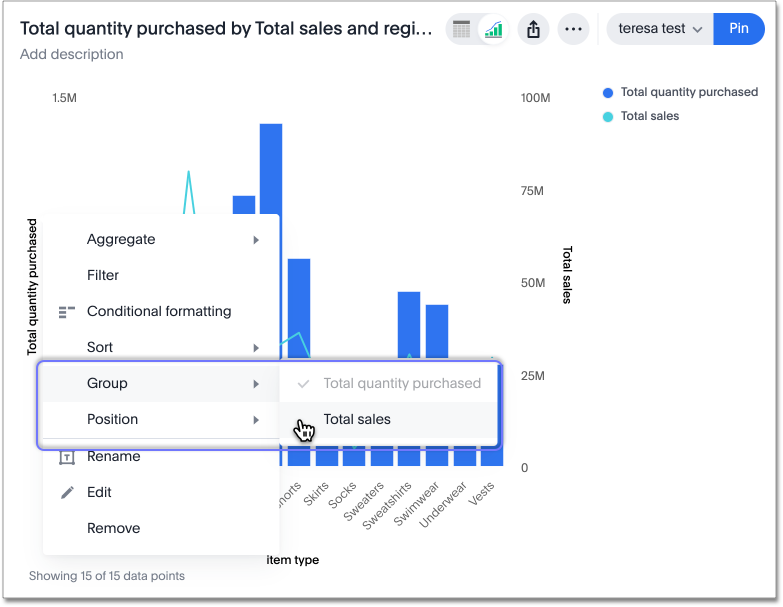
Task: Open the teresa test dropdown
Action: 660,29
